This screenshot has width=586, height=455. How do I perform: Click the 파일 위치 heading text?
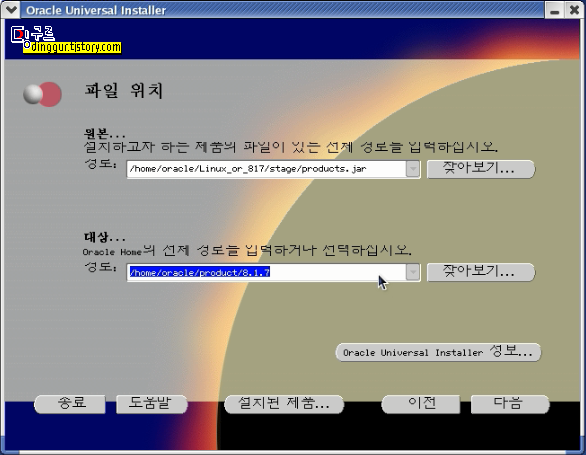124,91
